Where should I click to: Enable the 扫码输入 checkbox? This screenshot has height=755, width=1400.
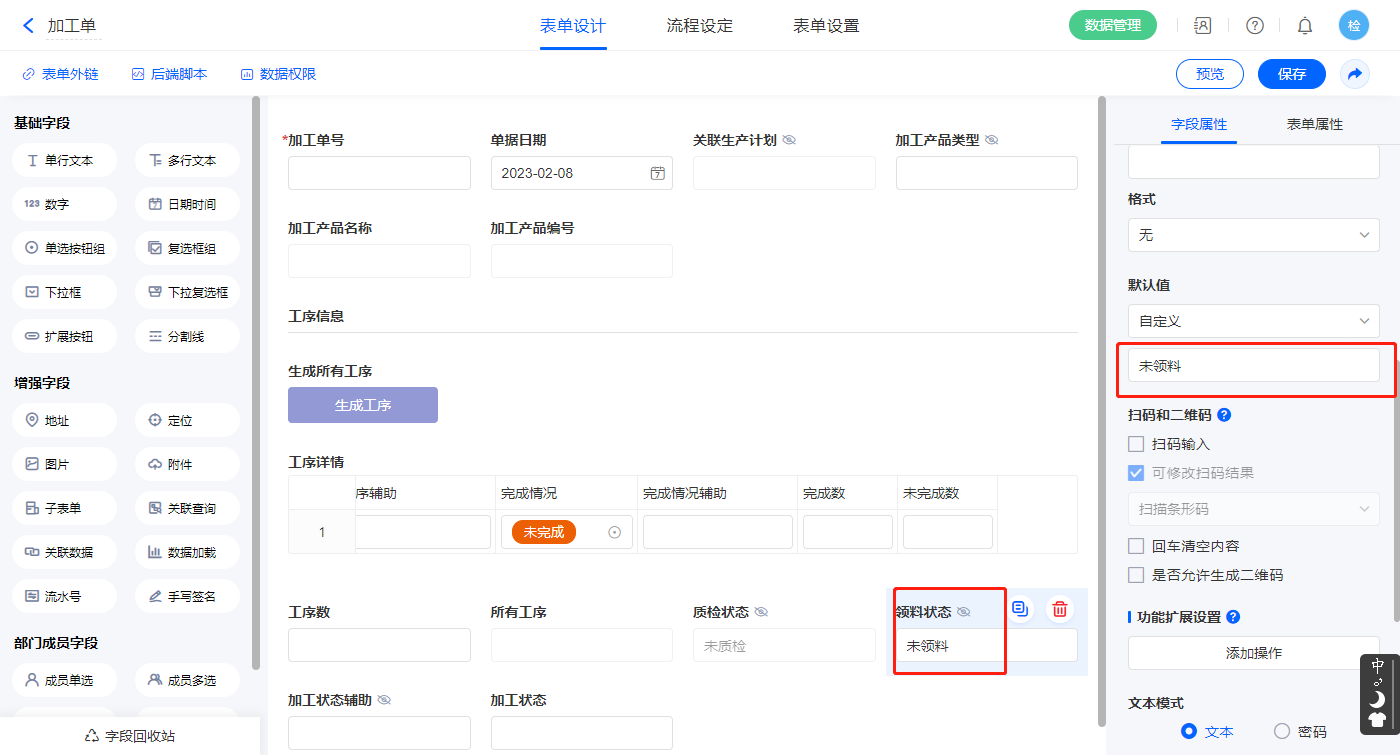coord(1136,444)
